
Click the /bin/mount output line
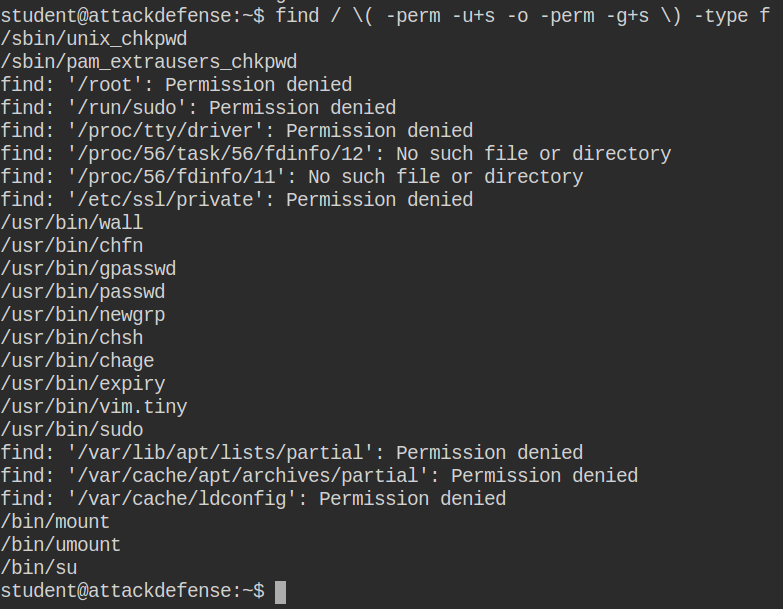point(55,522)
